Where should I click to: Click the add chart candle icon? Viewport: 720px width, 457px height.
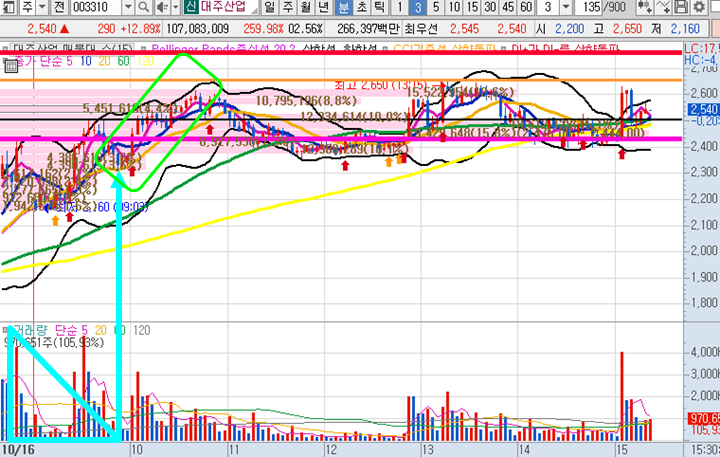[645, 7]
